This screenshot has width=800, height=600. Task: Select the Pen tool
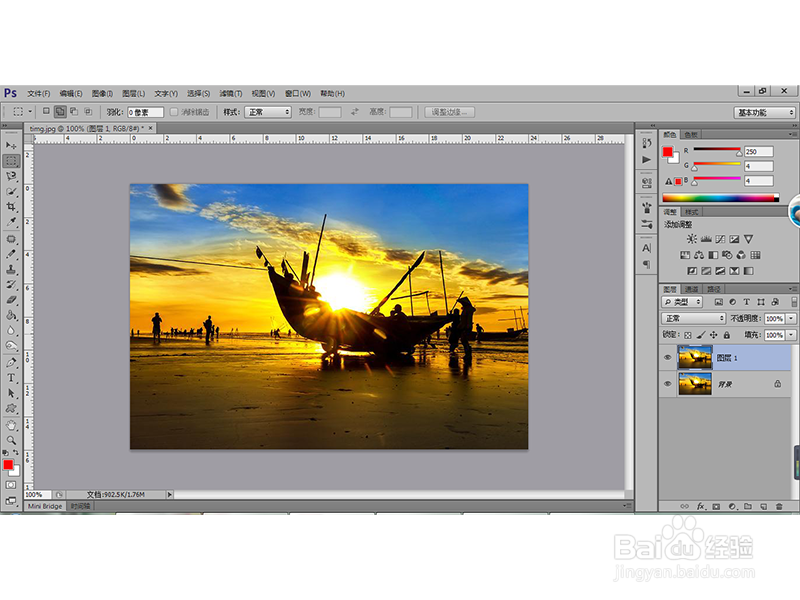[11, 363]
